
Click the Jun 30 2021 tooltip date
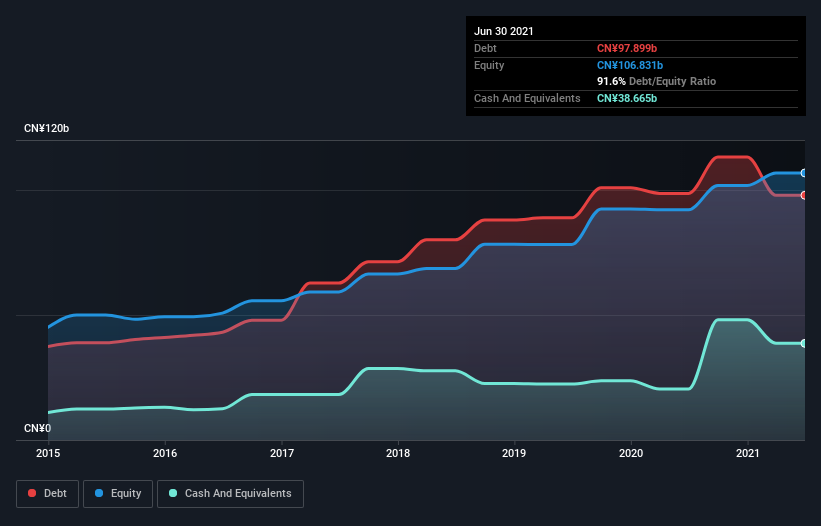pos(504,31)
